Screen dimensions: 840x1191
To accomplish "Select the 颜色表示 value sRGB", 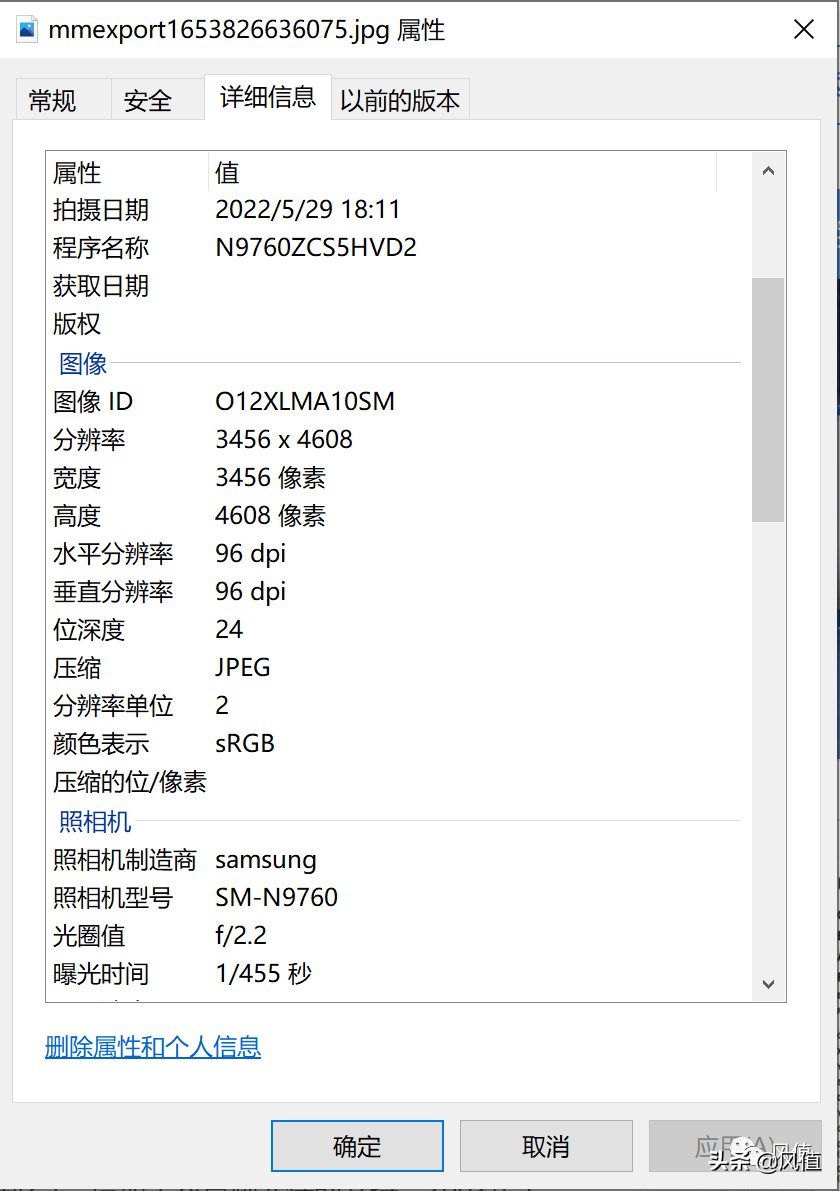I will [x=245, y=744].
